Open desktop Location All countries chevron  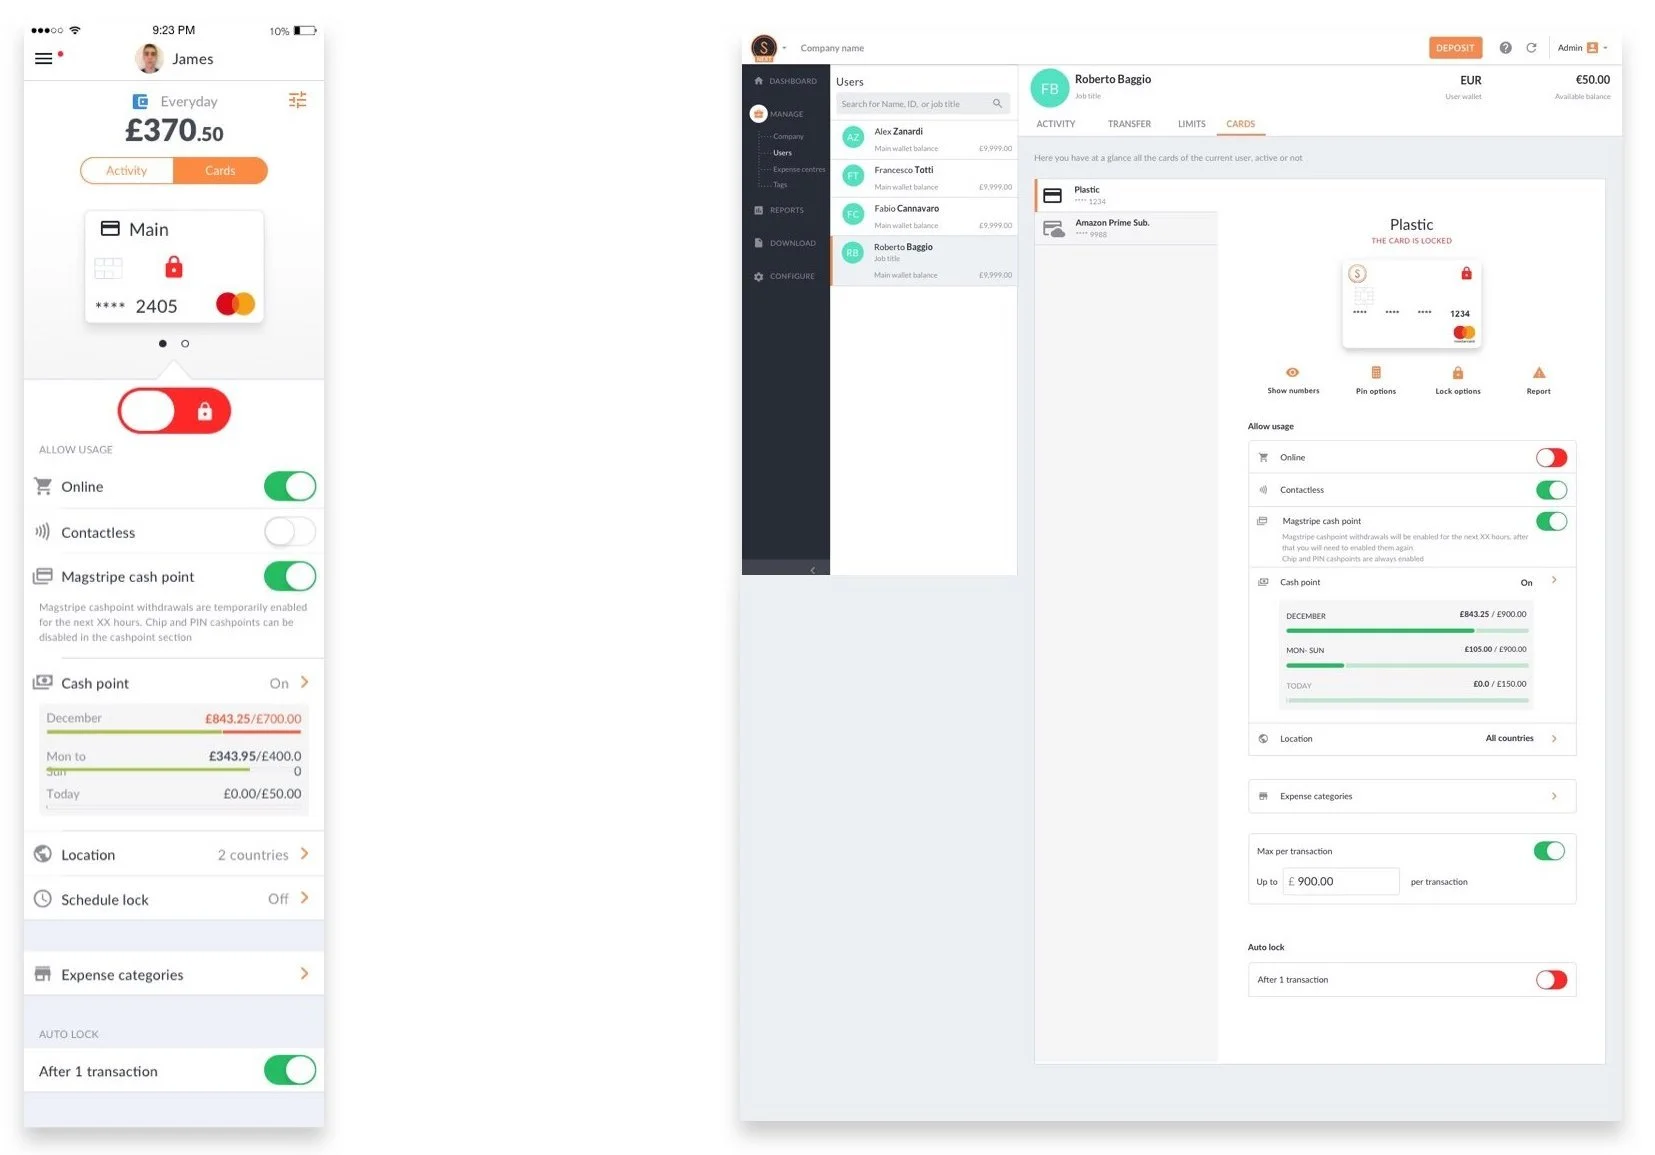[x=1554, y=738]
